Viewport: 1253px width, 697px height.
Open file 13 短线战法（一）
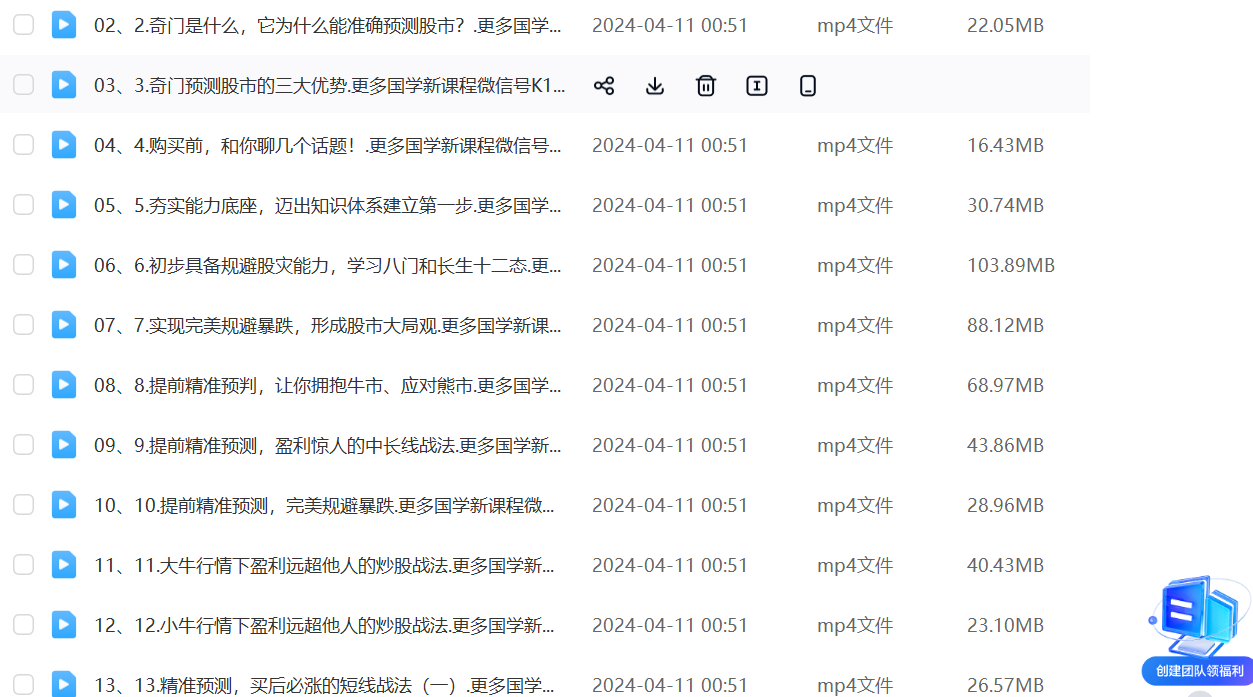coord(324,685)
